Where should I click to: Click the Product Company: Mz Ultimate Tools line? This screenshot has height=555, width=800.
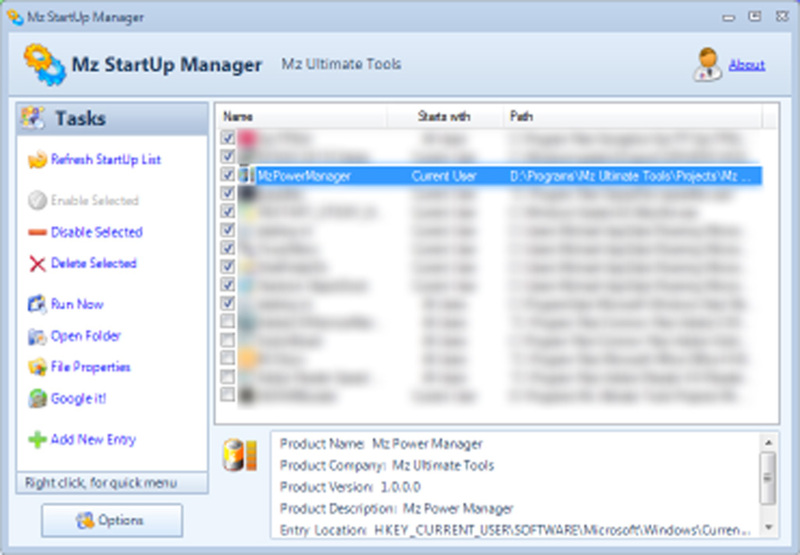[x=387, y=465]
